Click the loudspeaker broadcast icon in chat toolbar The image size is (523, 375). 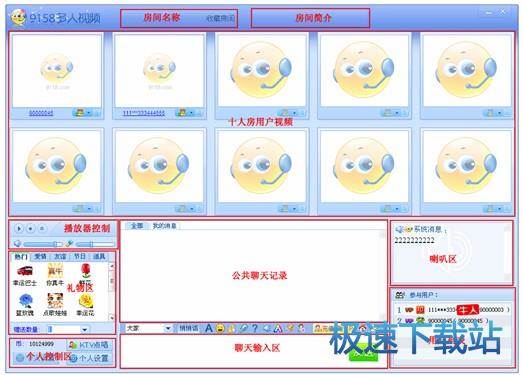tap(267, 329)
